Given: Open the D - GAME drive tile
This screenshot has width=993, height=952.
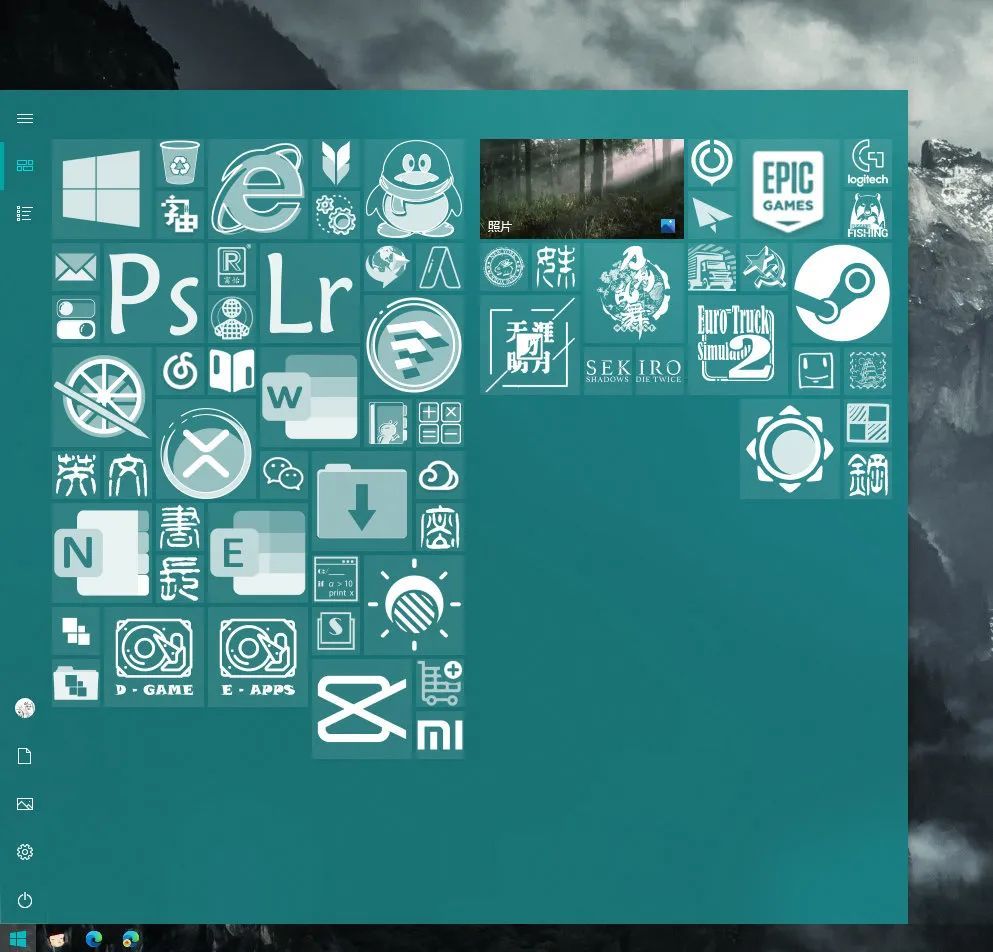Looking at the screenshot, I should click(155, 657).
